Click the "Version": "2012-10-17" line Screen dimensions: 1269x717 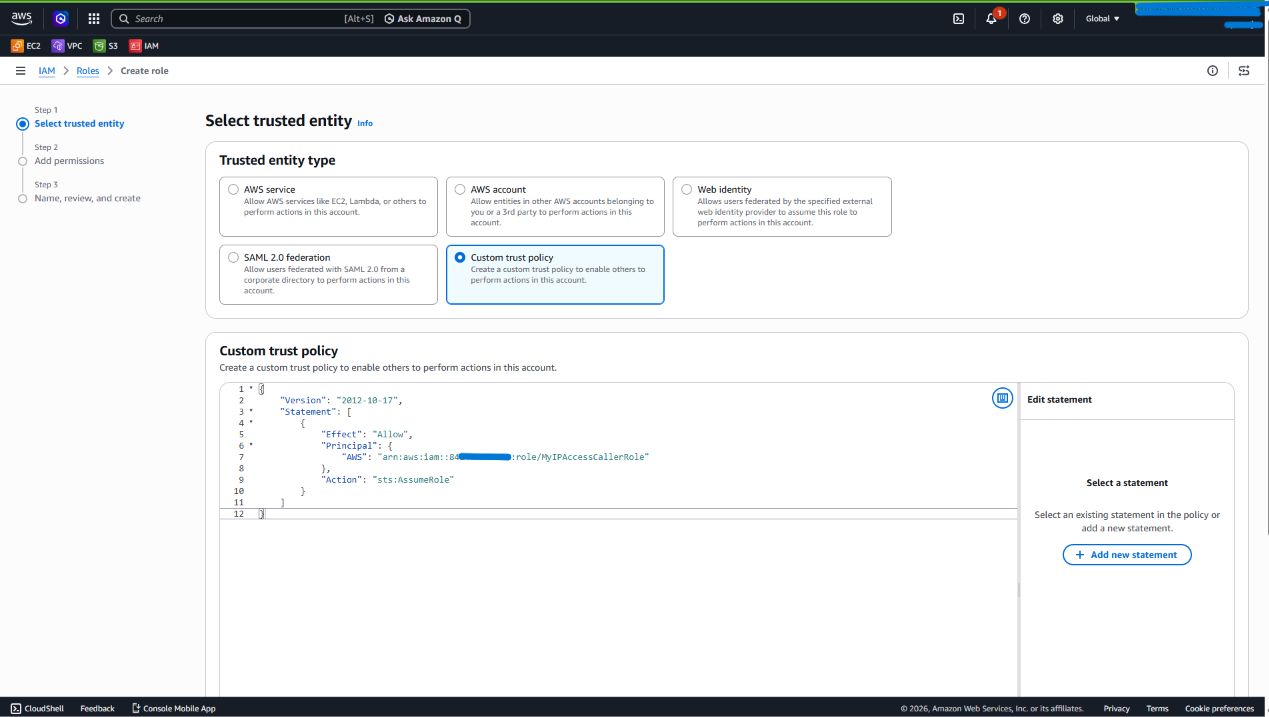[340, 400]
